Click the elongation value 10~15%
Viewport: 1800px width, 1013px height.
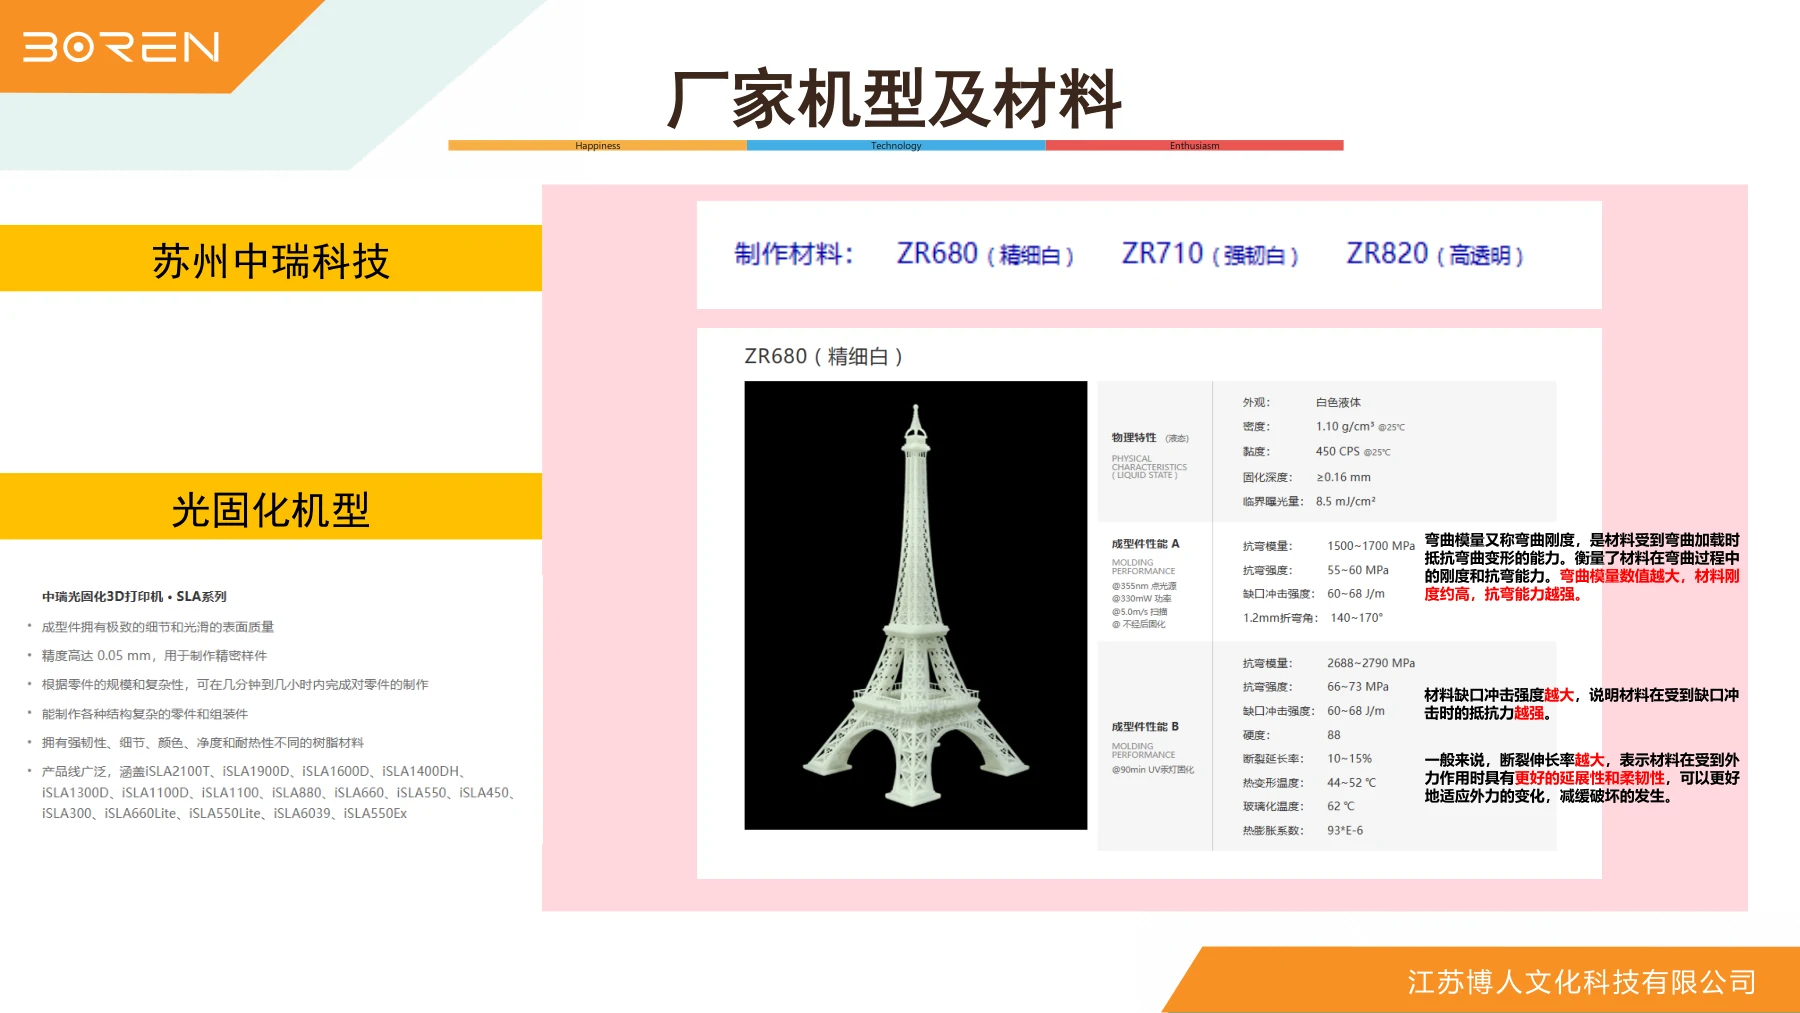(1350, 759)
